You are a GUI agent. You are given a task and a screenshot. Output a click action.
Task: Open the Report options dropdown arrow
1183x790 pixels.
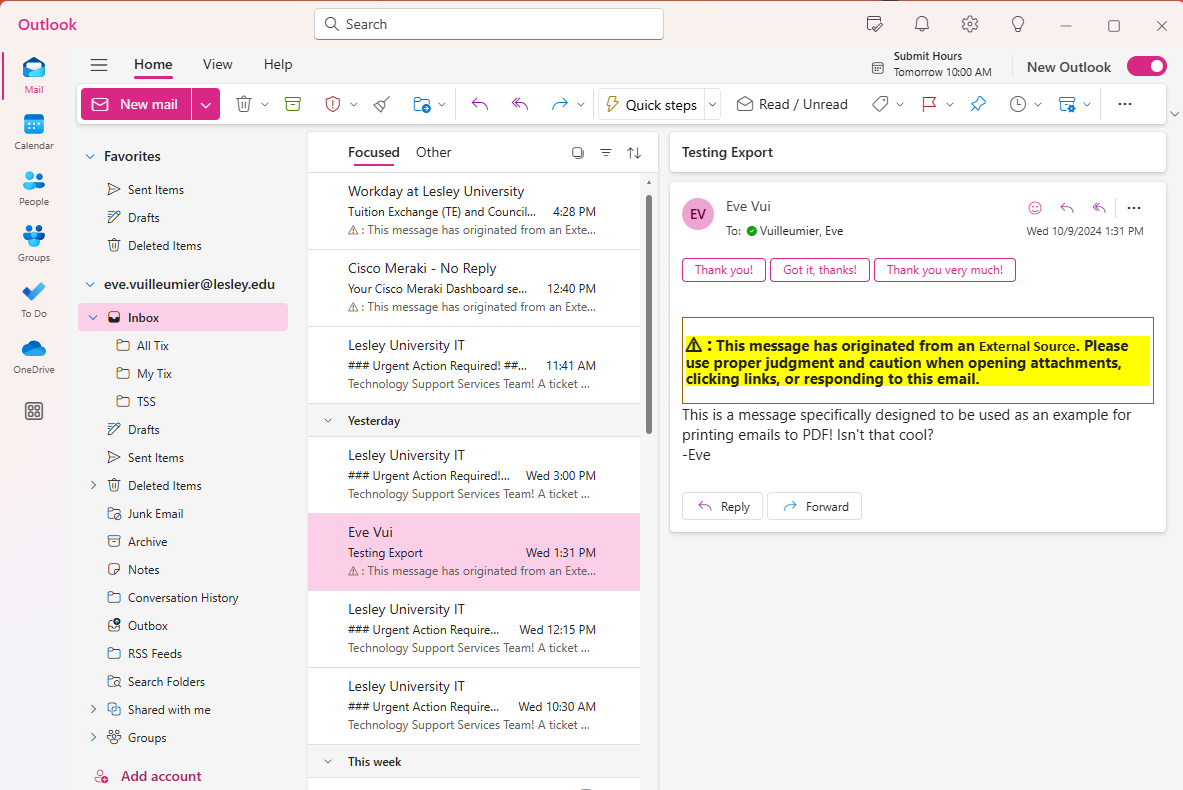click(354, 104)
